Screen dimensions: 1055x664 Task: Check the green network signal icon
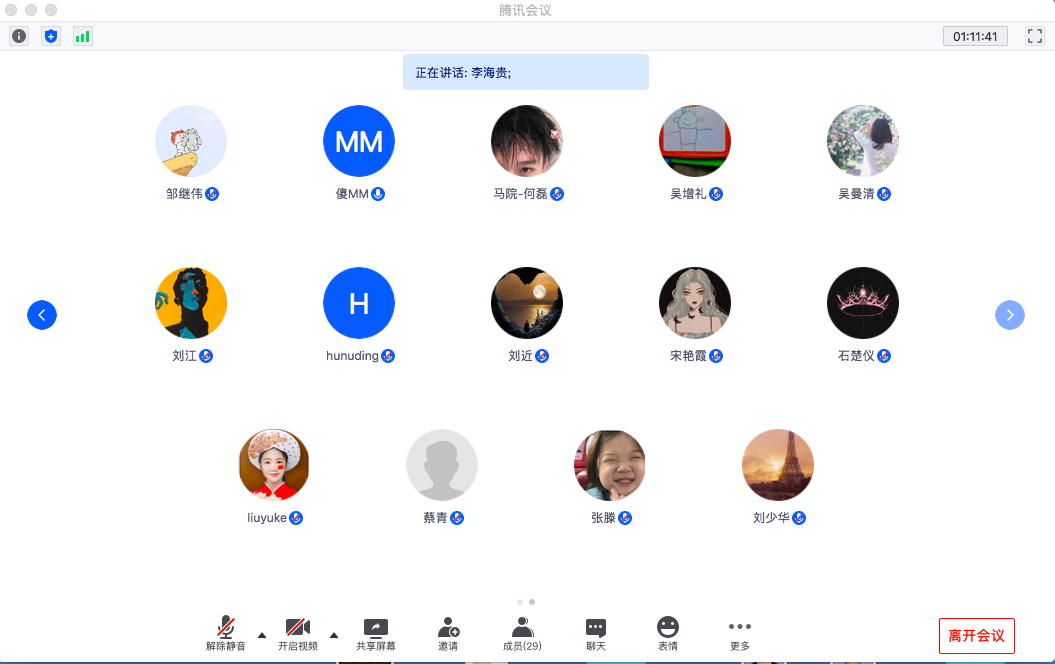(x=82, y=36)
